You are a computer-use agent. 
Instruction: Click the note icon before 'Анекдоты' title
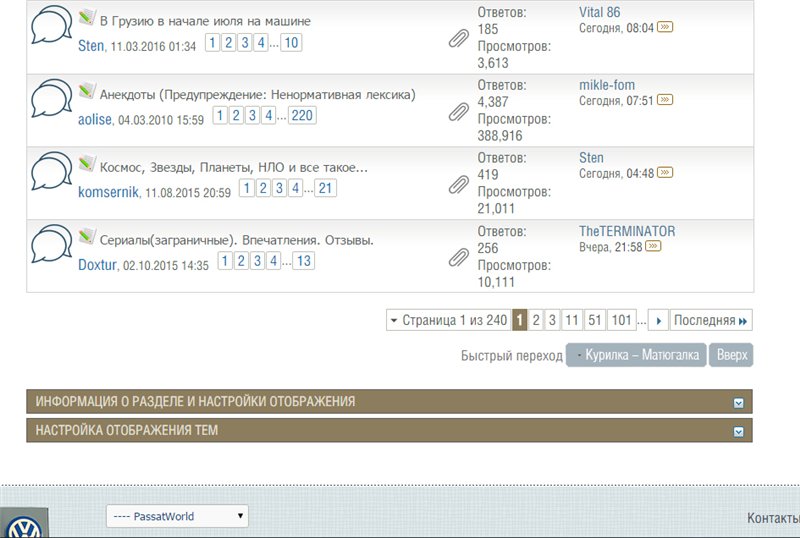click(87, 90)
